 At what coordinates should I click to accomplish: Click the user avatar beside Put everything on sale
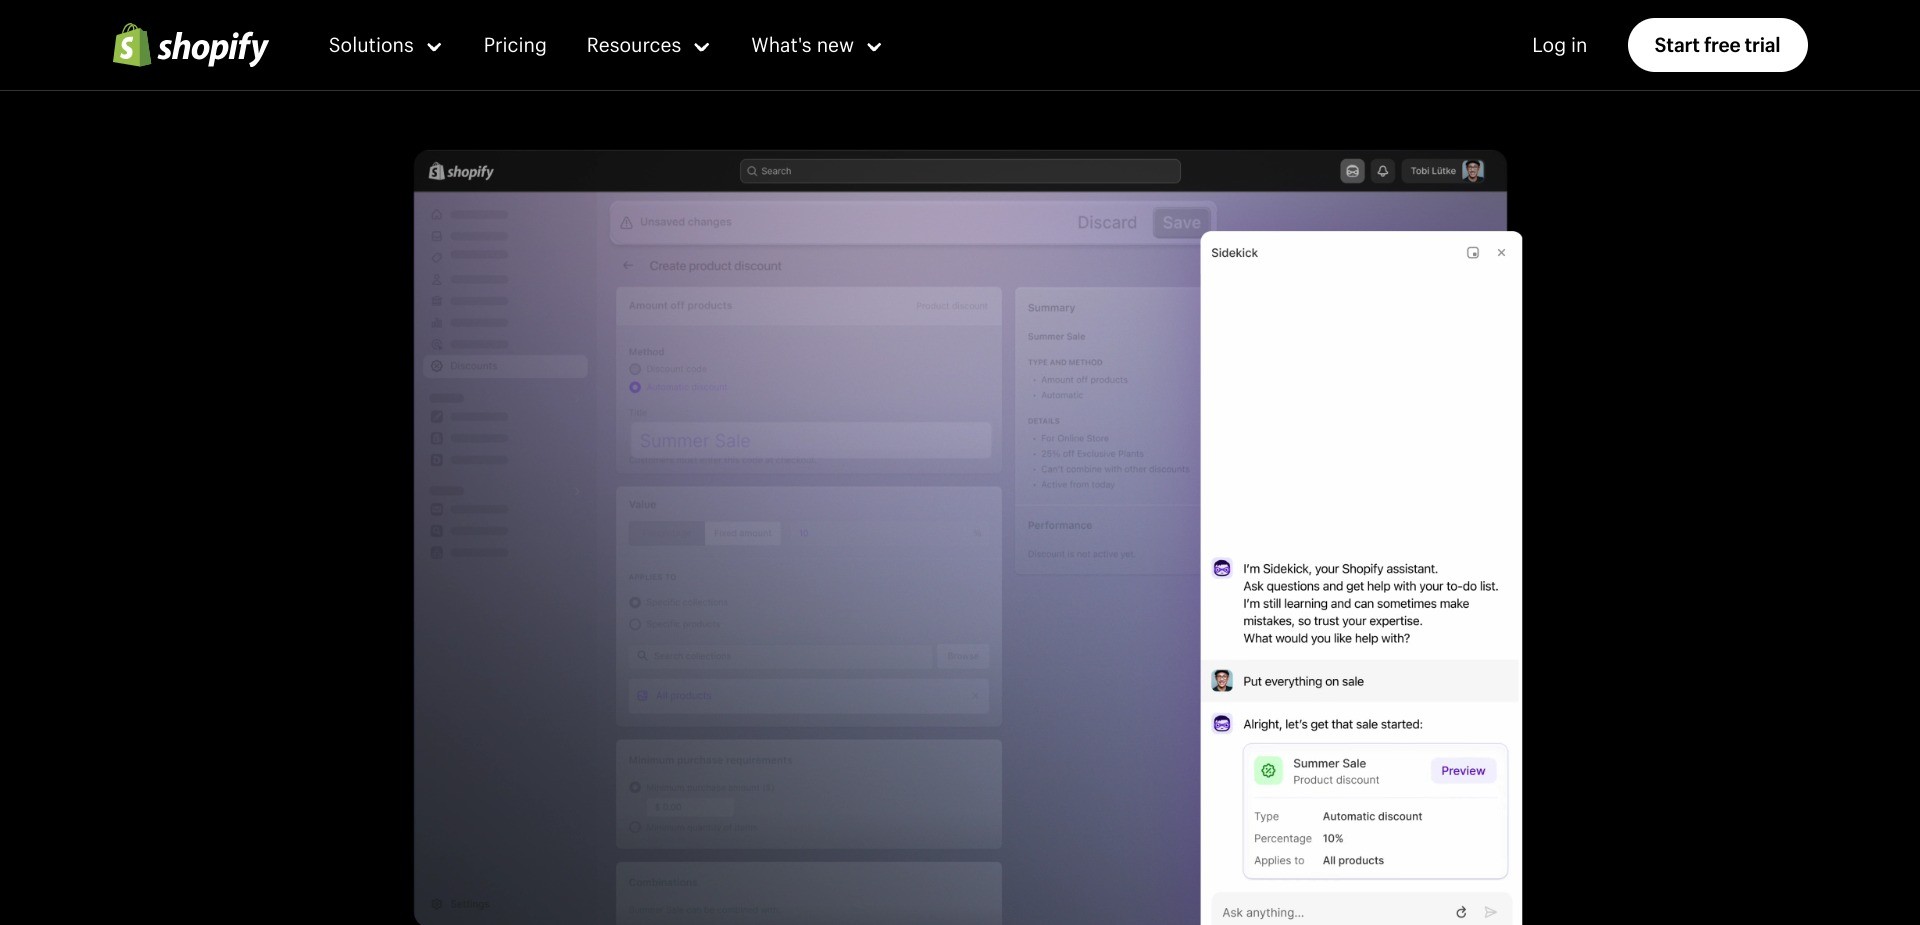[1222, 681]
